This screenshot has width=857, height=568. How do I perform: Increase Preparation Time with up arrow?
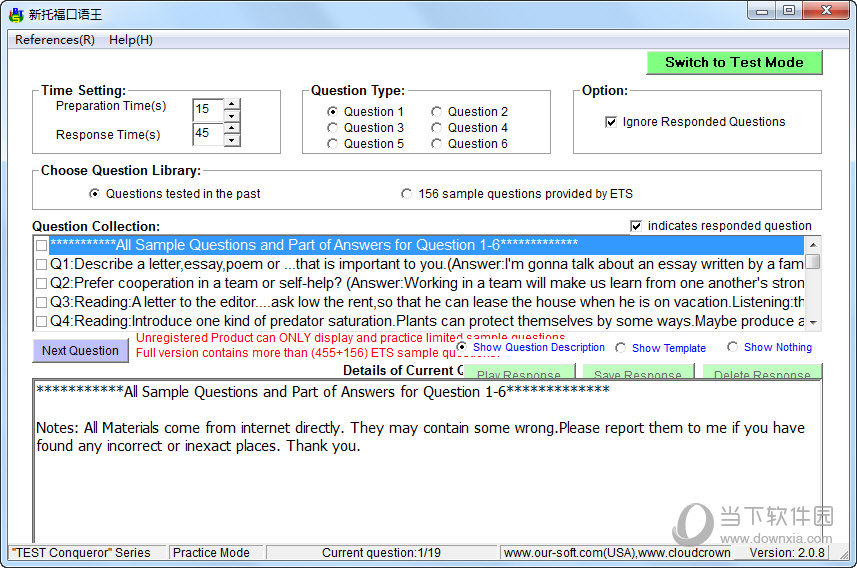(232, 104)
